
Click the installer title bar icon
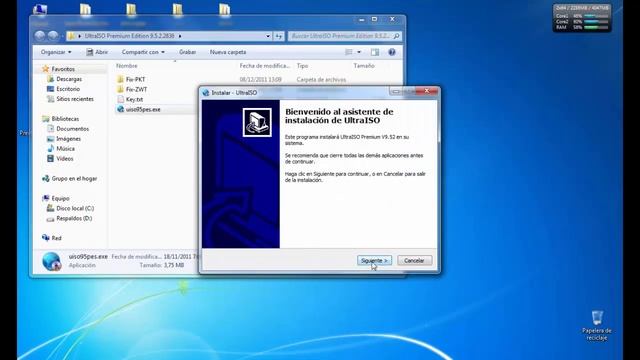click(206, 93)
